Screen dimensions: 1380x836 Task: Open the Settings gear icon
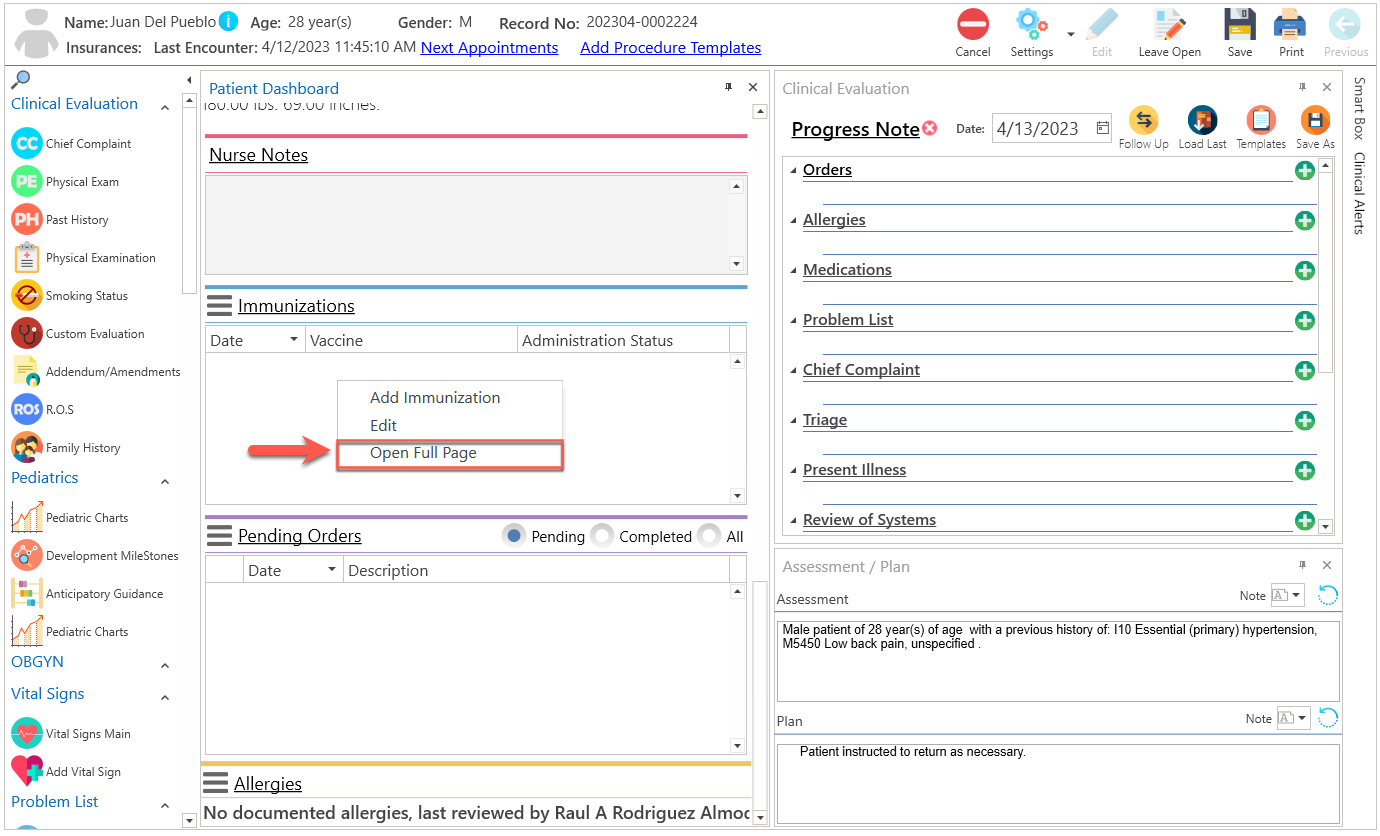[1030, 24]
